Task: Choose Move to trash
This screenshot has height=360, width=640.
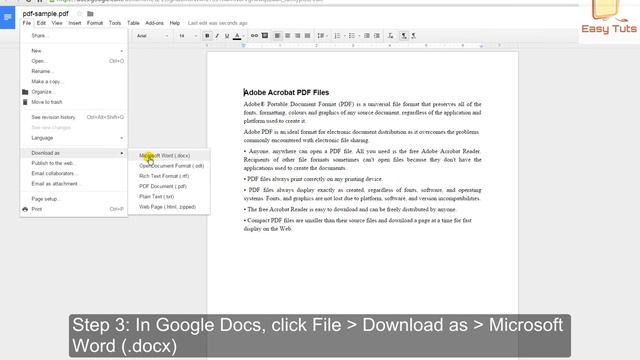Action: 74,102
